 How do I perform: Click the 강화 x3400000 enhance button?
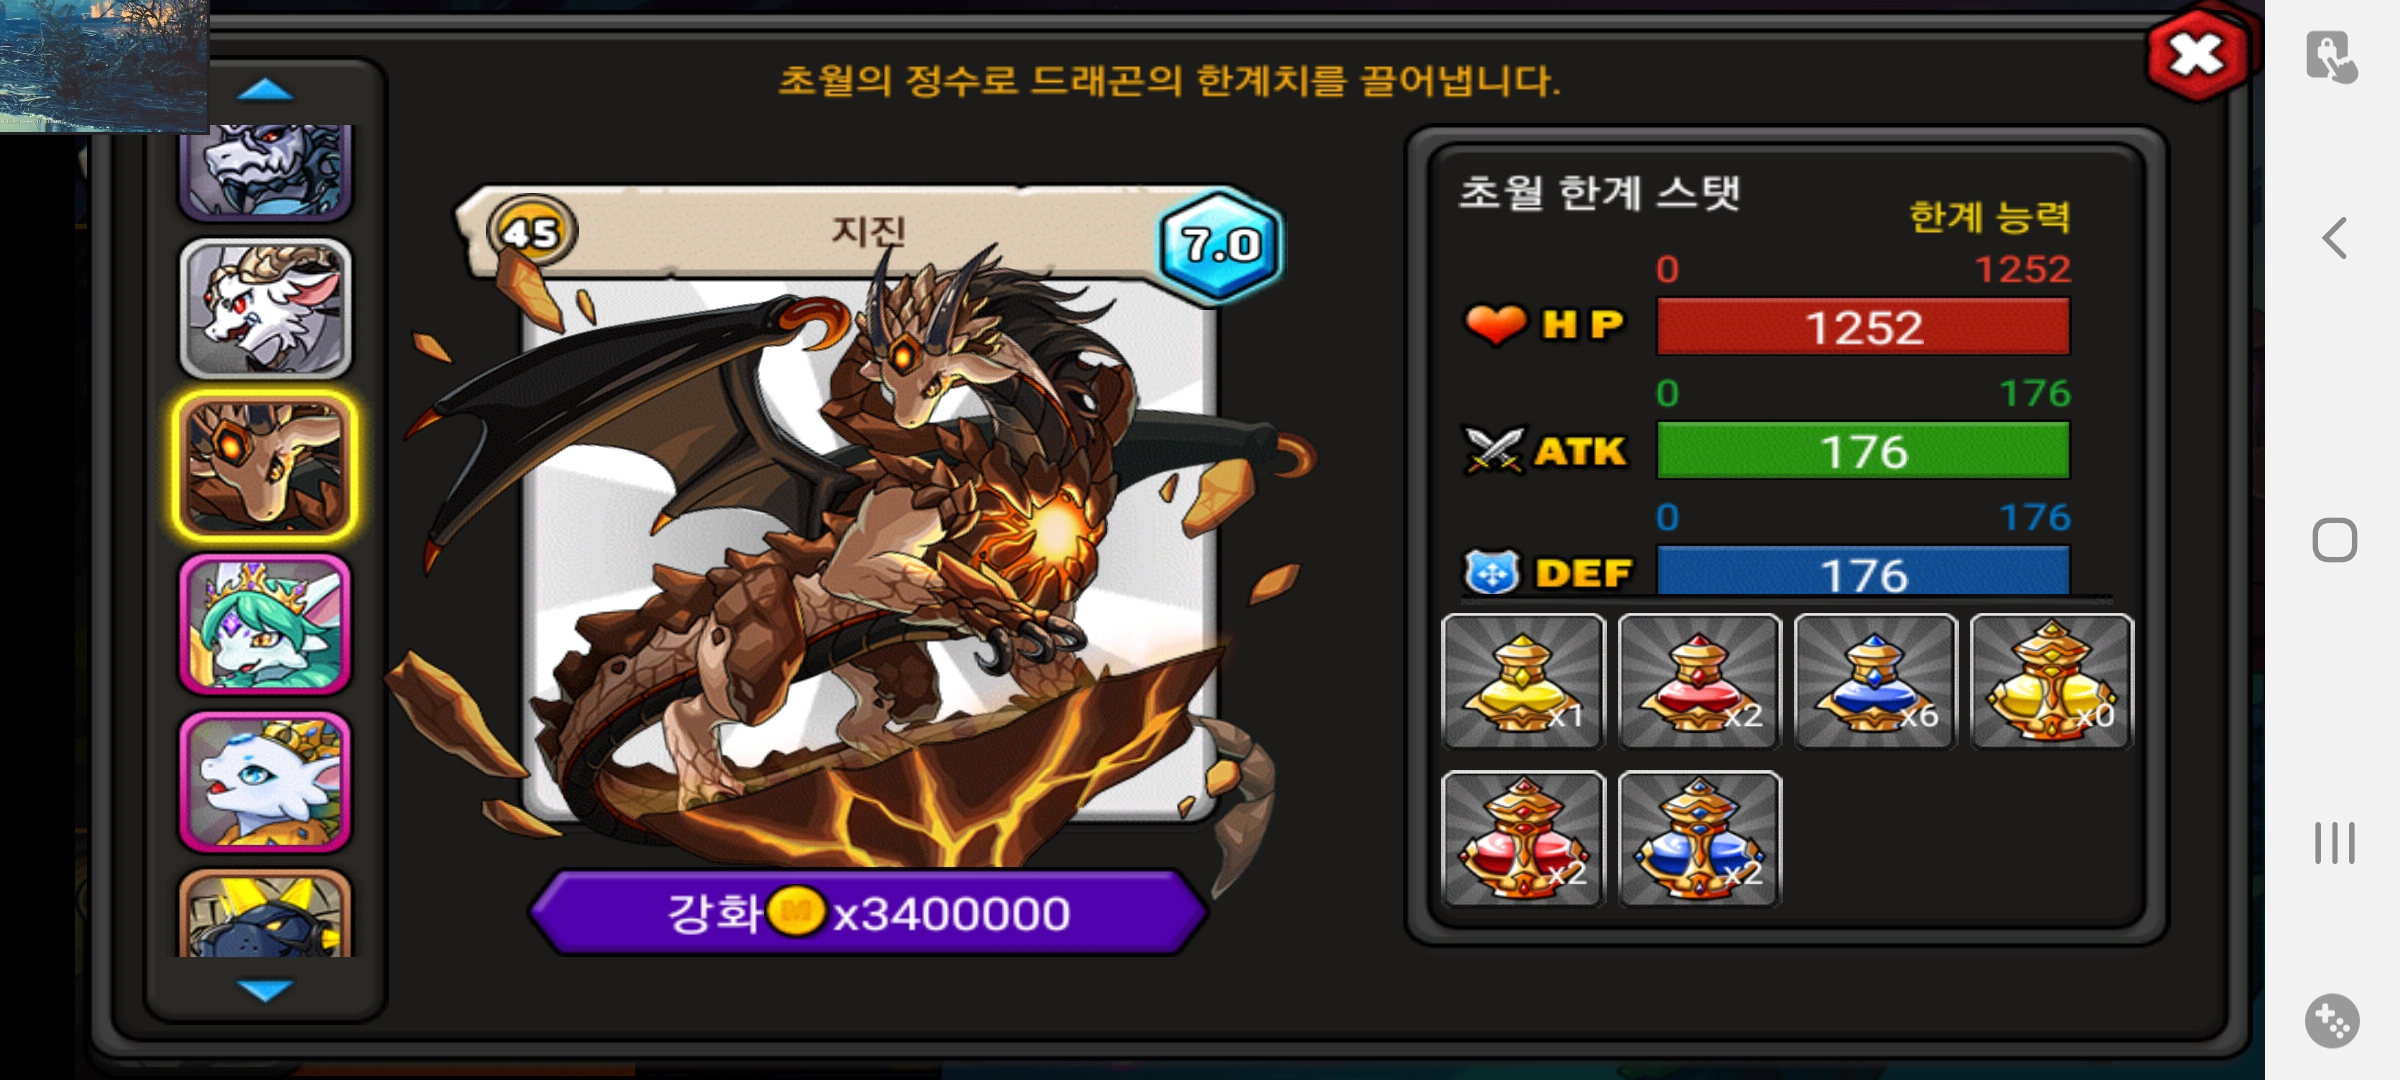coord(868,912)
